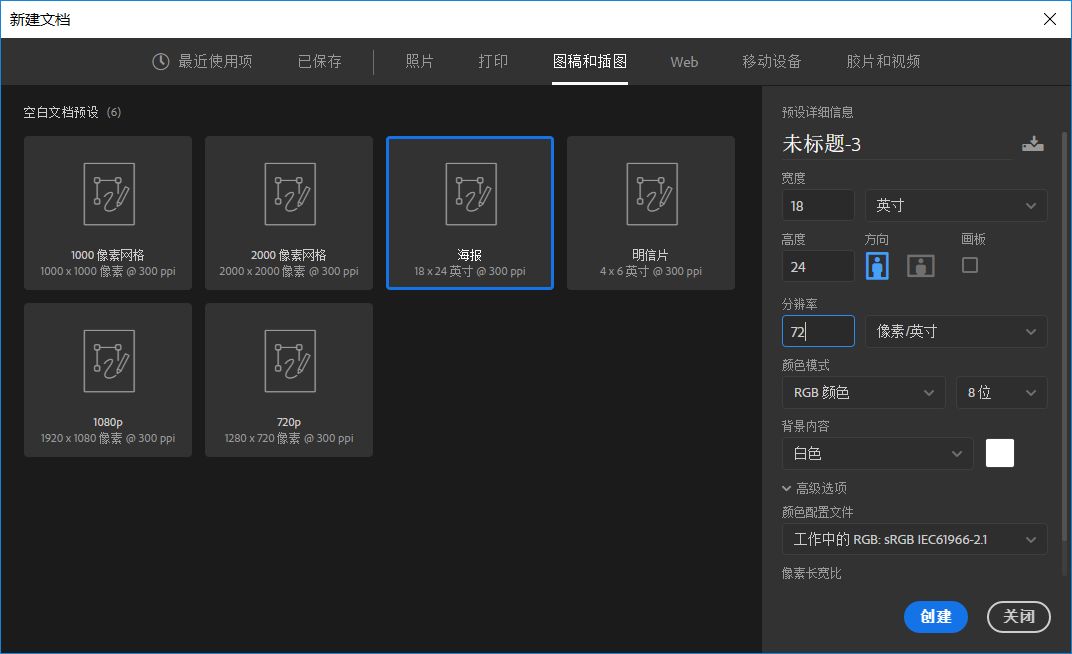
Task: Open the width unit 英寸 dropdown
Action: coord(955,205)
